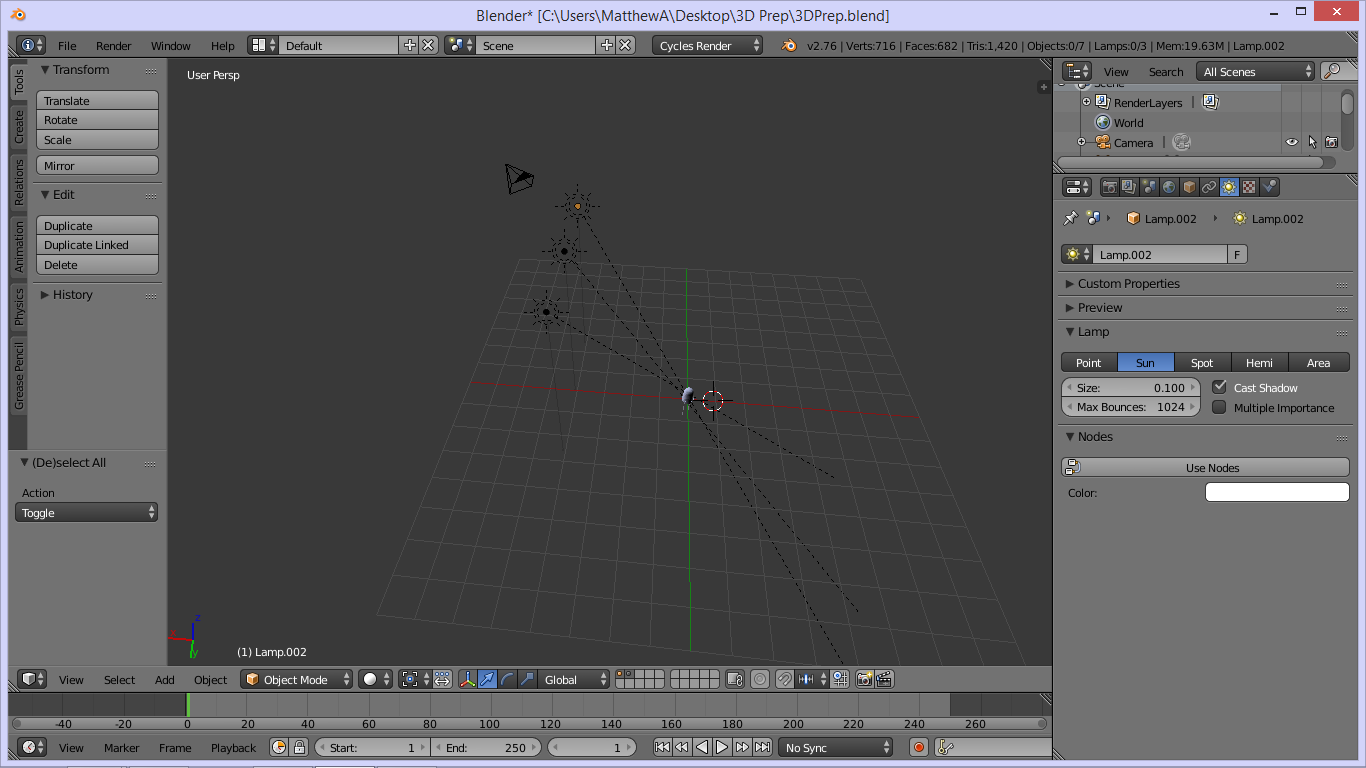Open the viewport shading mode dropdown
1366x768 pixels.
pos(376,679)
